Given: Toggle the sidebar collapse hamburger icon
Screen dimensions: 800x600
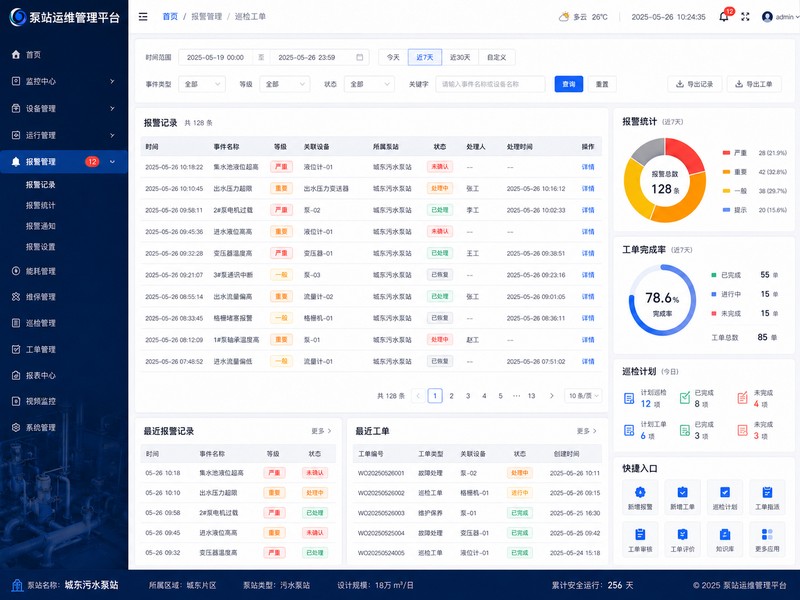Looking at the screenshot, I should pyautogui.click(x=143, y=17).
